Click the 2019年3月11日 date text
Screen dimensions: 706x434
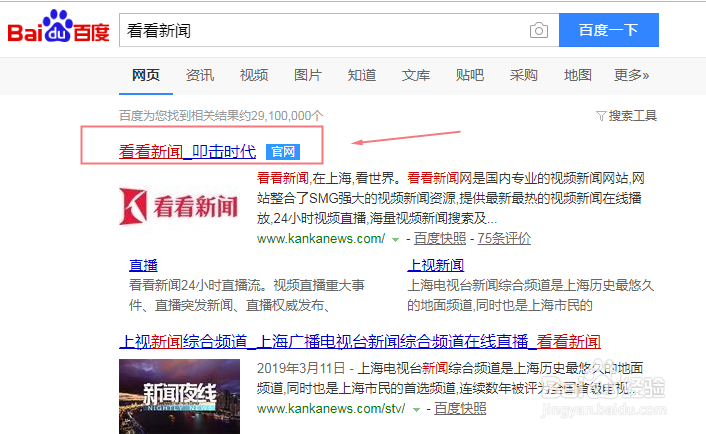pos(301,368)
